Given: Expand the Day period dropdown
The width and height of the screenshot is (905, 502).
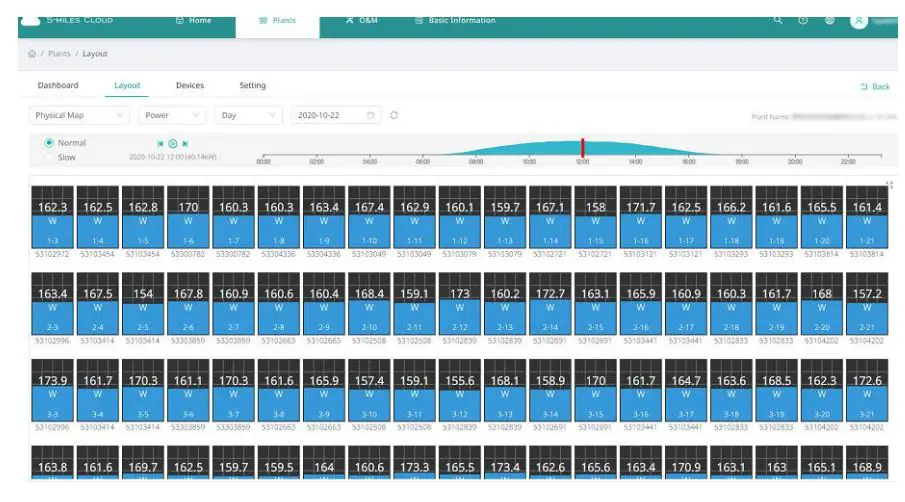Looking at the screenshot, I should click(x=248, y=115).
